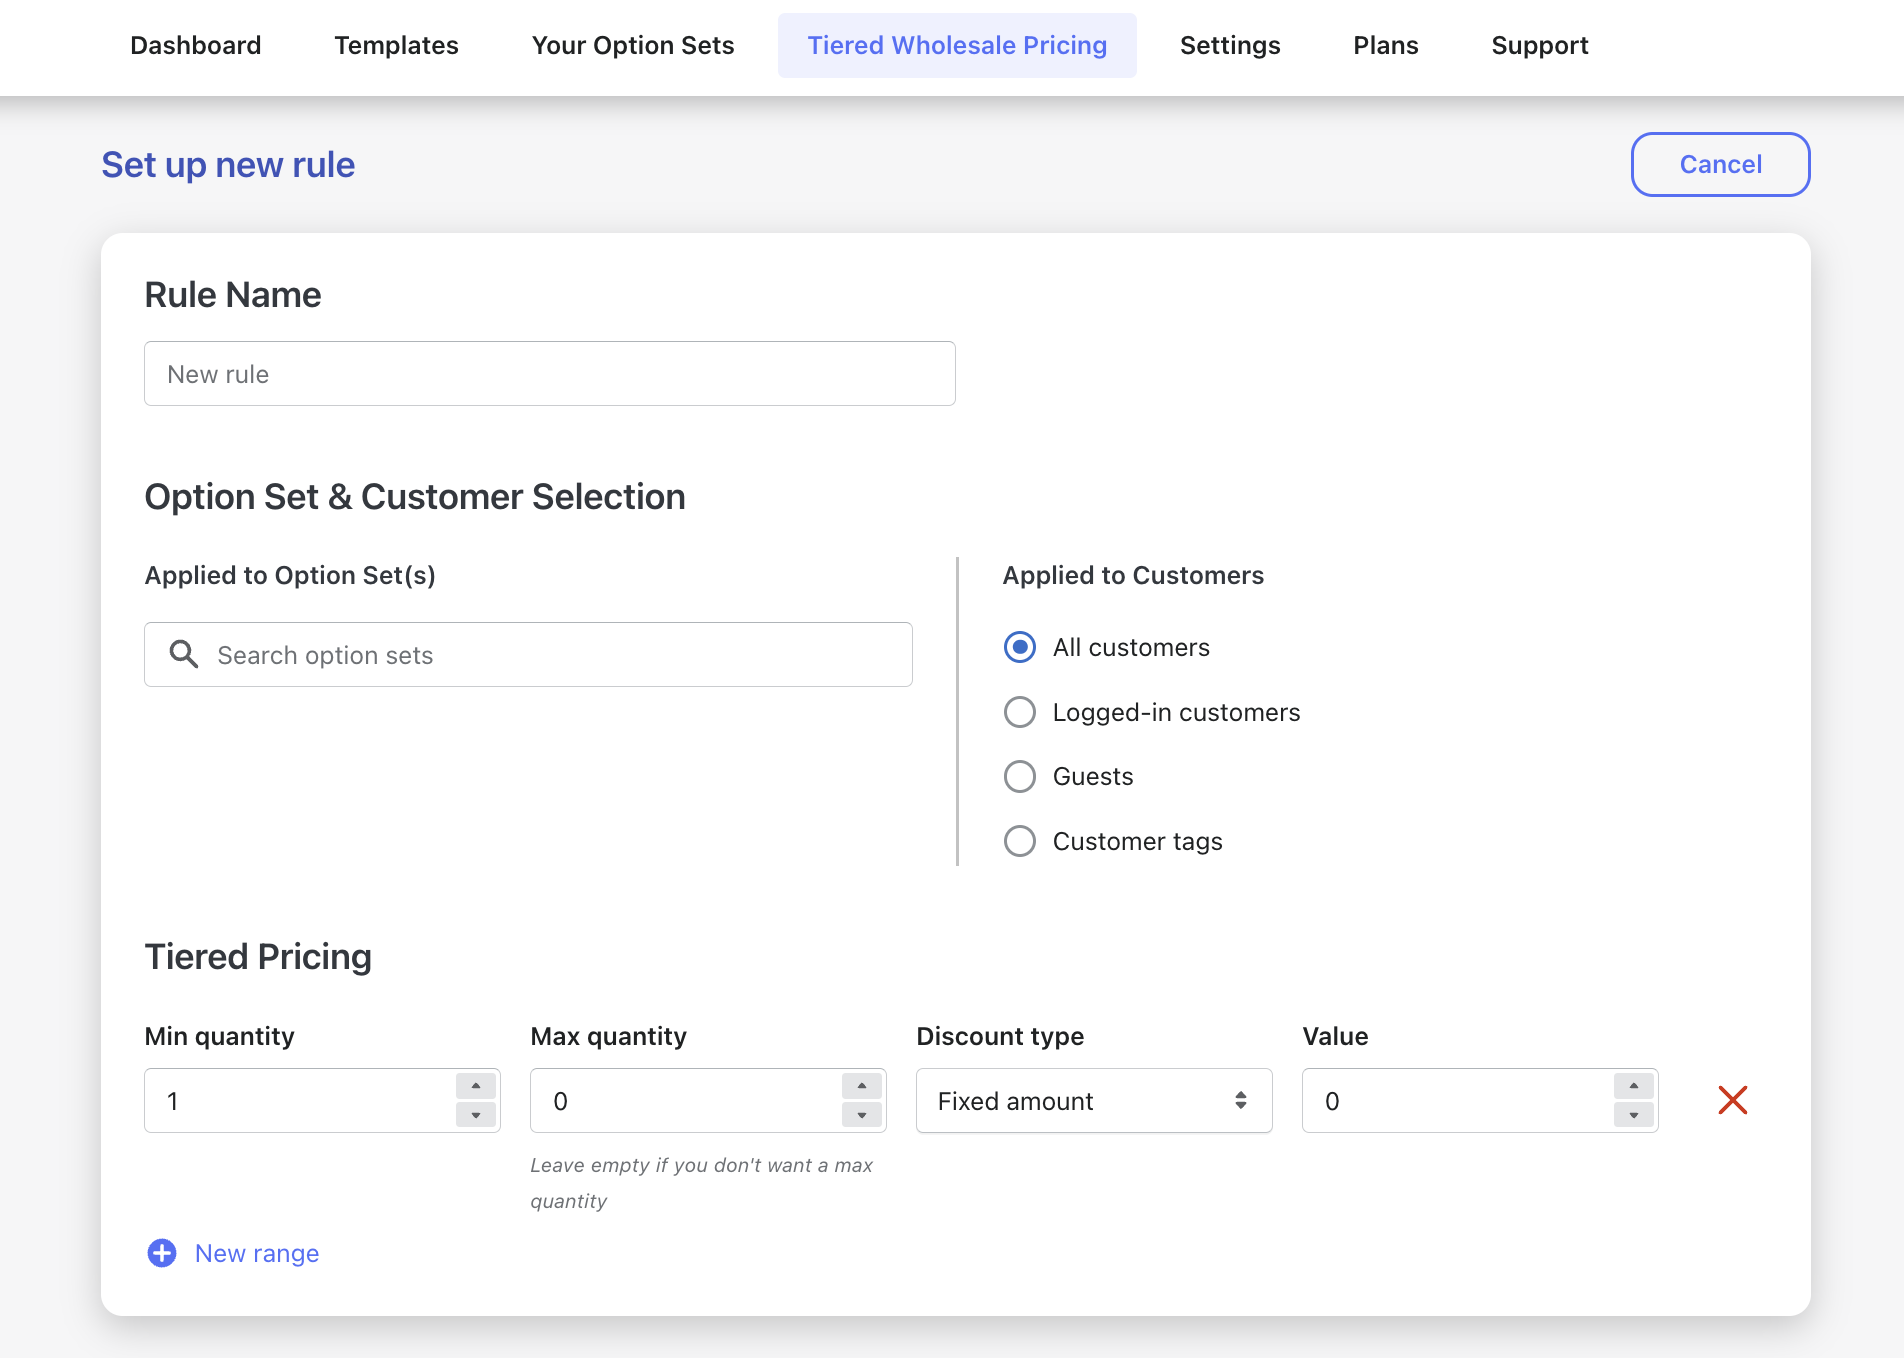This screenshot has height=1358, width=1904.
Task: Open the Settings tab
Action: pyautogui.click(x=1229, y=45)
